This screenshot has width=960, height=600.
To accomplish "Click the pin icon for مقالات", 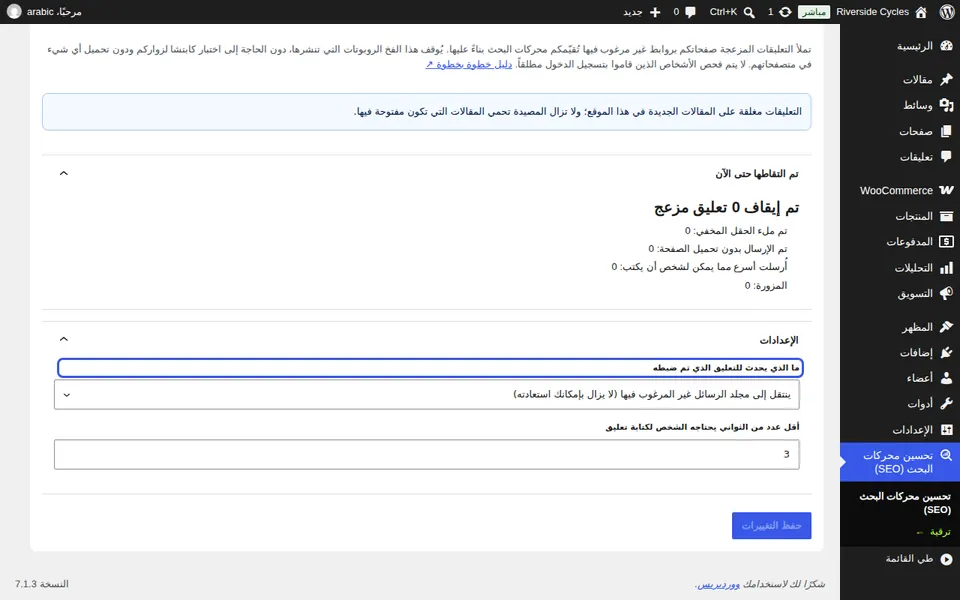I will pyautogui.click(x=947, y=79).
